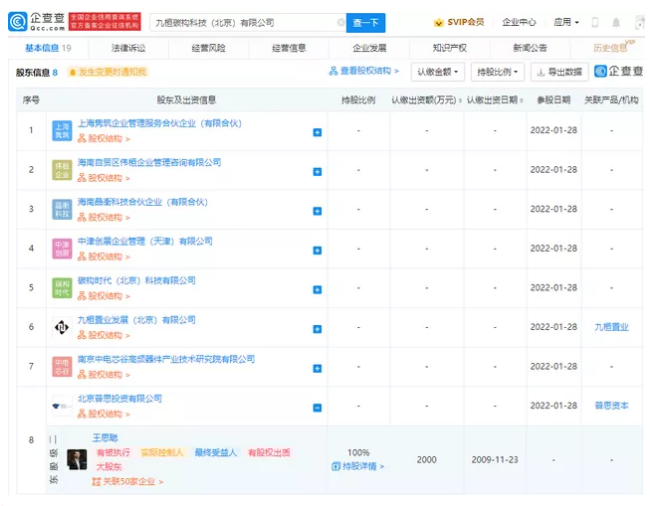Click the 伟恒企业 company logo tile
Viewport: 650px width, 506px height.
point(62,170)
